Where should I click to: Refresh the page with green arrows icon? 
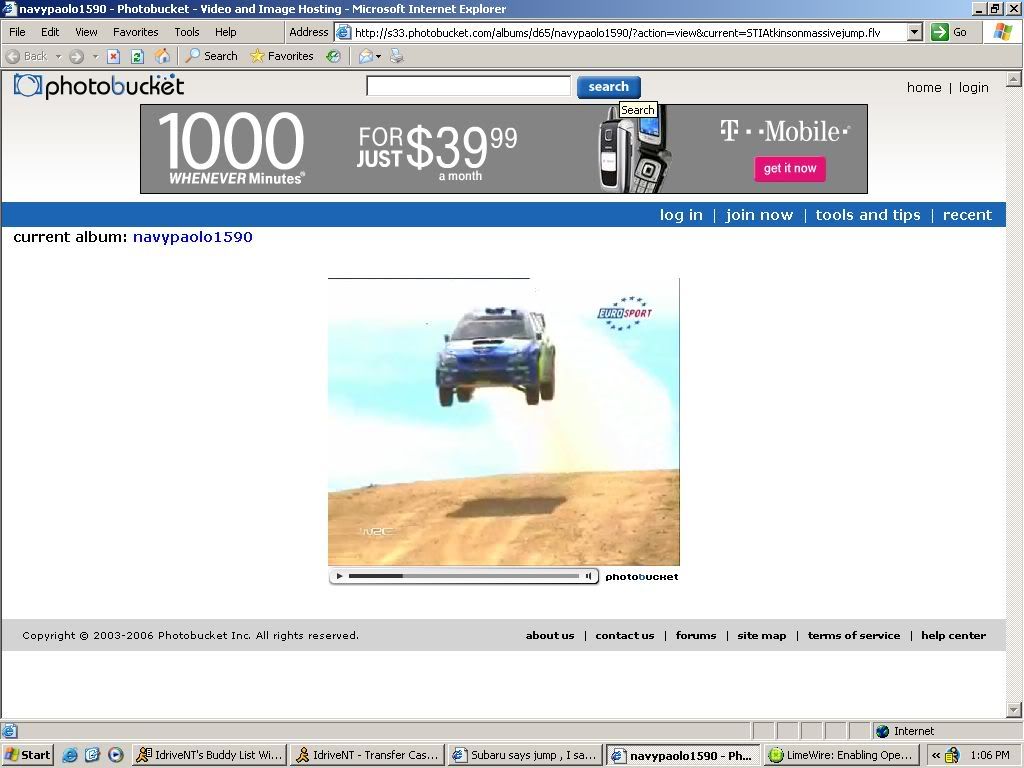[137, 56]
